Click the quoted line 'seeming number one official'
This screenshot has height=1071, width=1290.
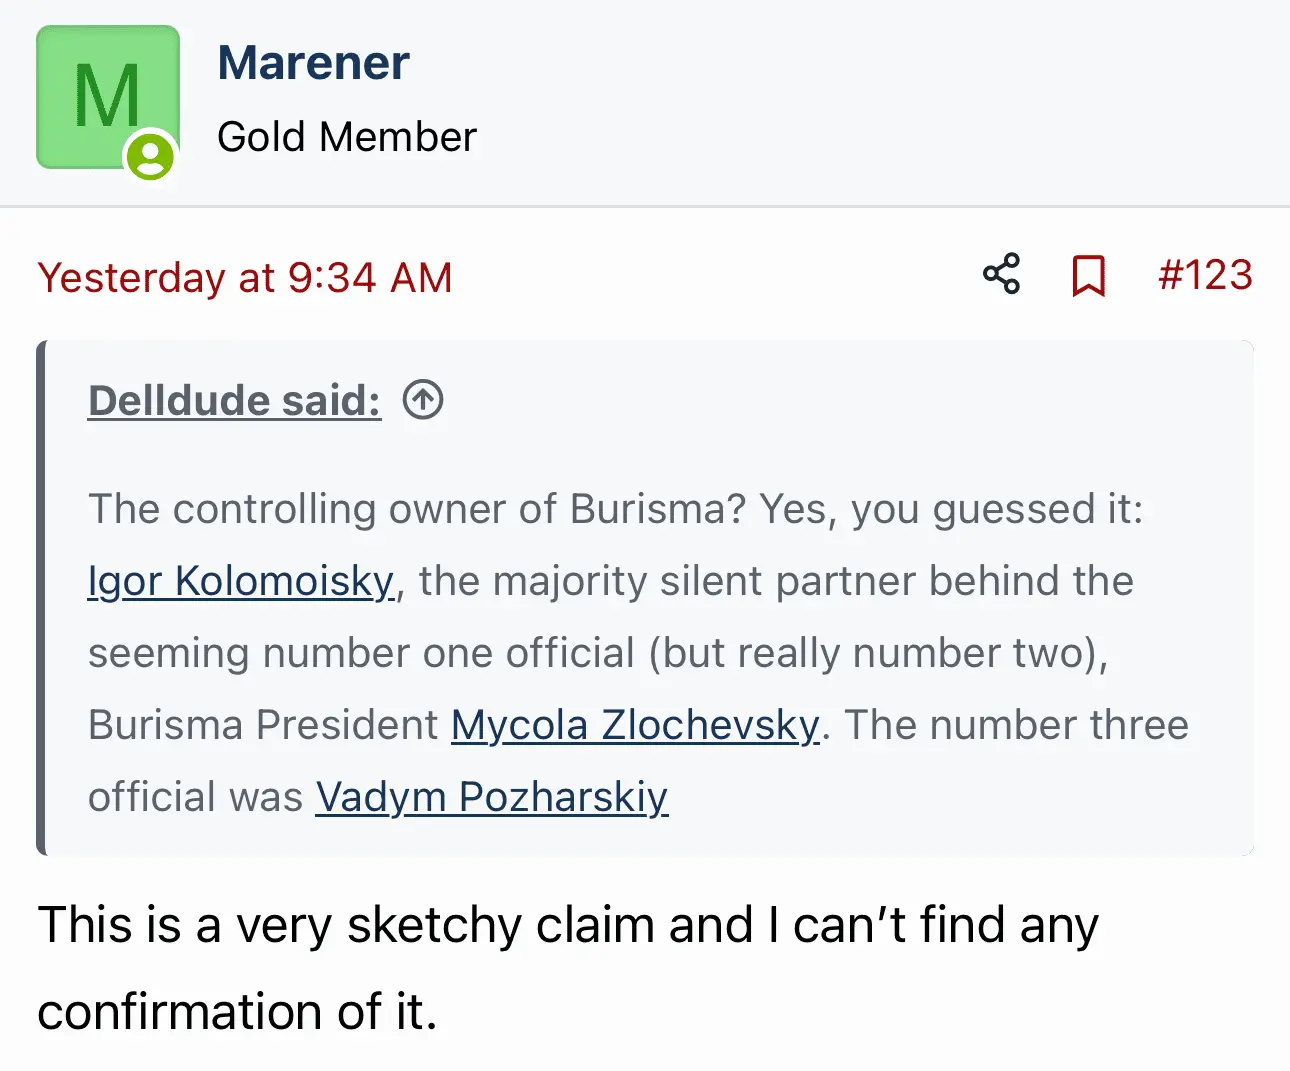pyautogui.click(x=361, y=653)
